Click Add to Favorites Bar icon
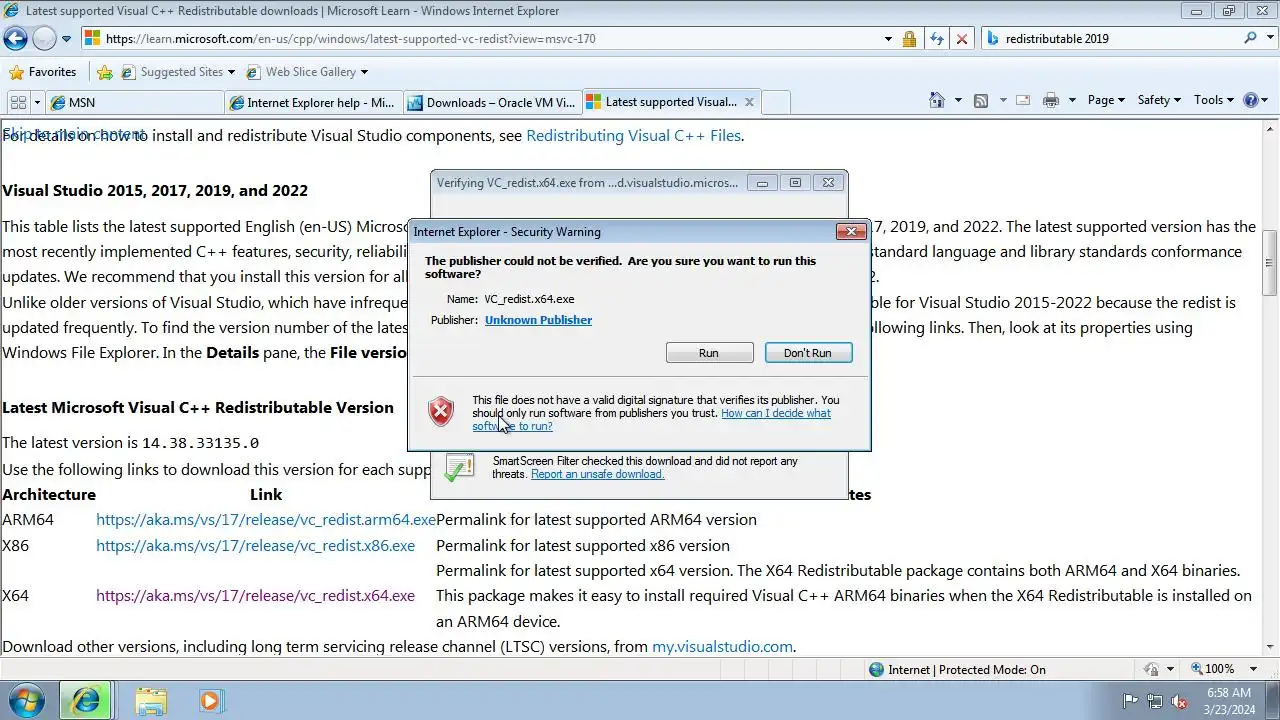The height and width of the screenshot is (720, 1280). (105, 72)
